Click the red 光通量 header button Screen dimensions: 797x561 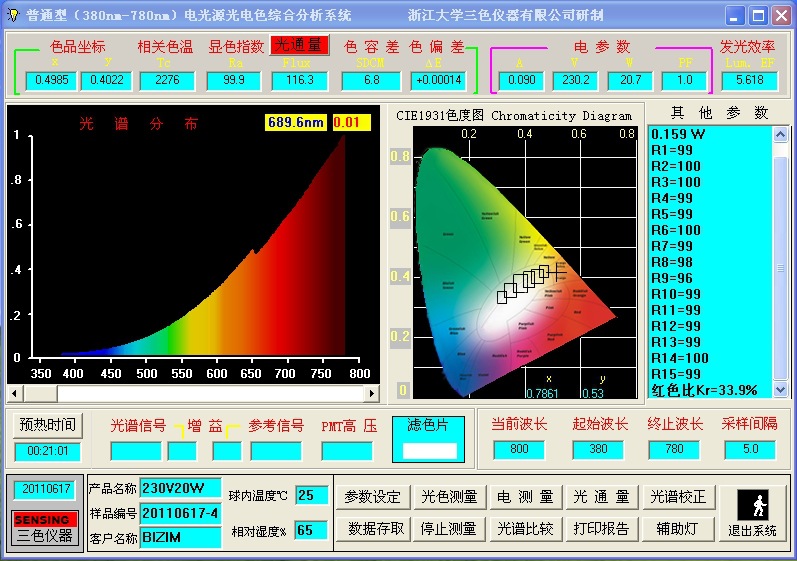point(299,45)
